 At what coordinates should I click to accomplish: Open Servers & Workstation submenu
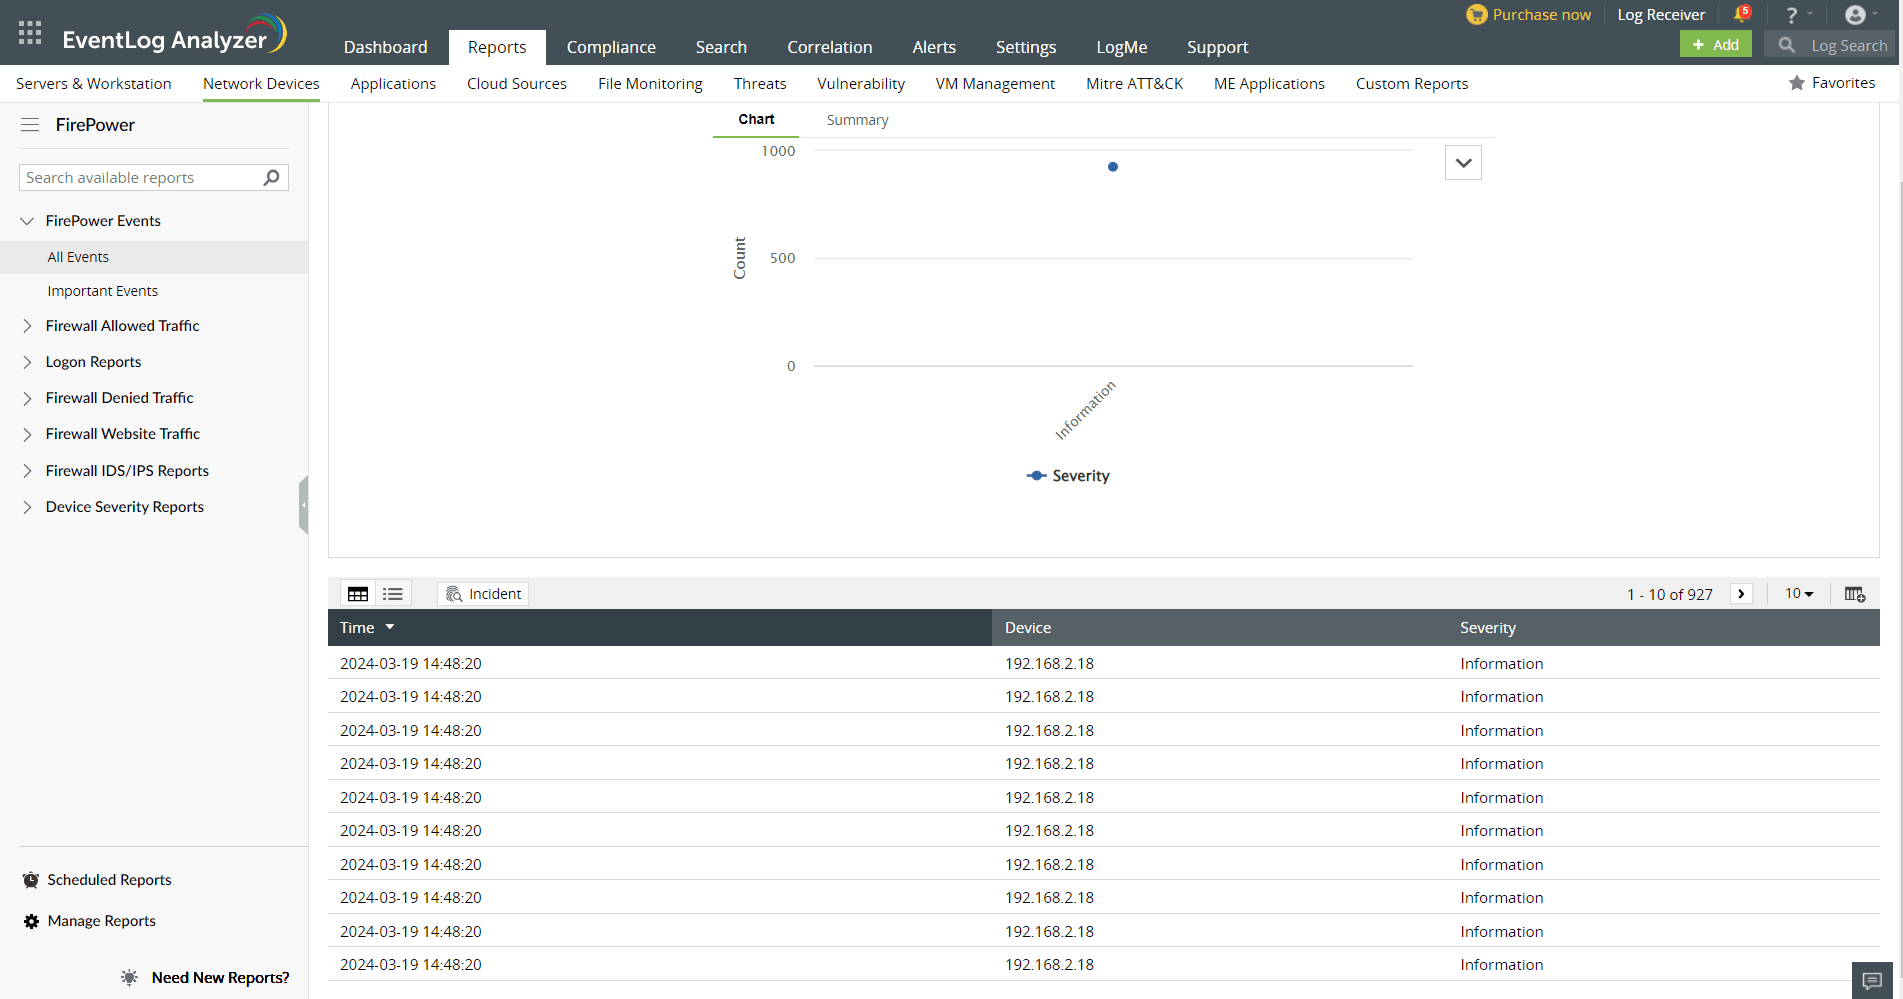(x=94, y=84)
